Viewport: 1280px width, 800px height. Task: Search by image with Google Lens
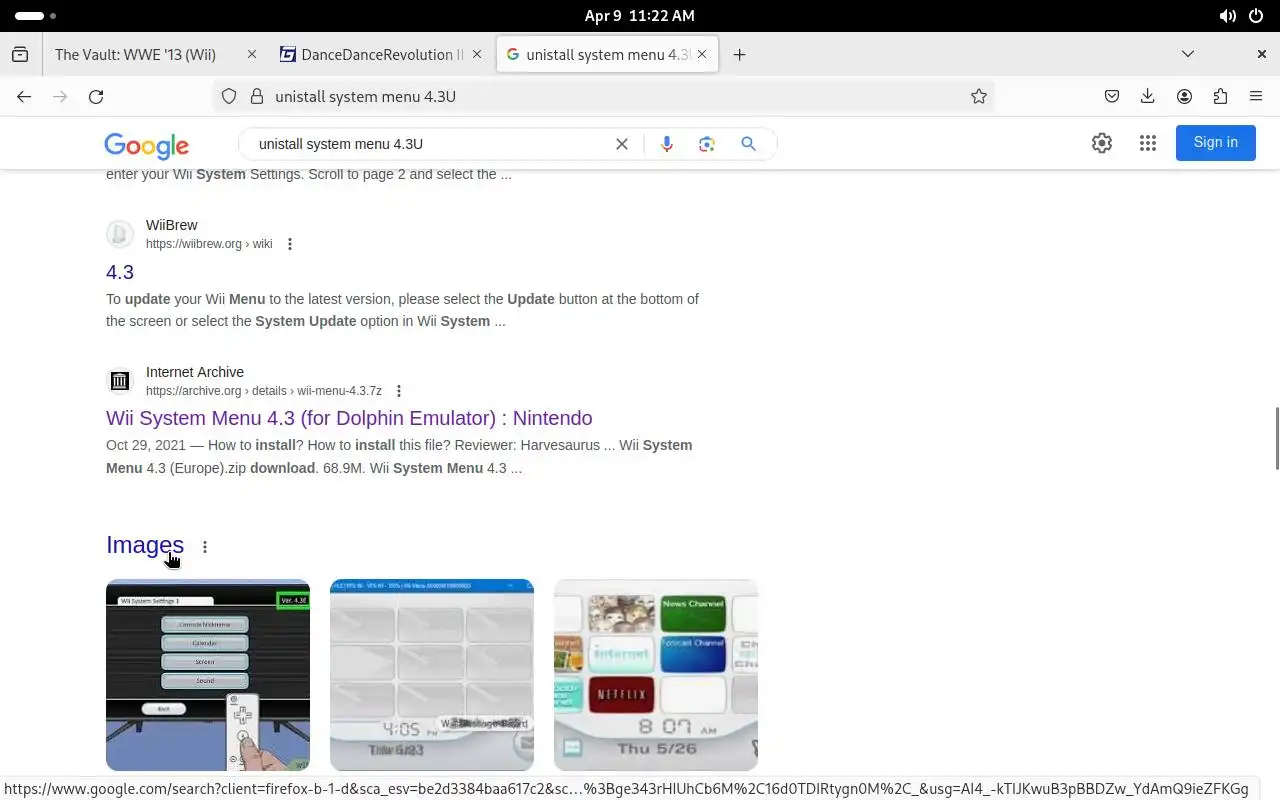[x=707, y=144]
